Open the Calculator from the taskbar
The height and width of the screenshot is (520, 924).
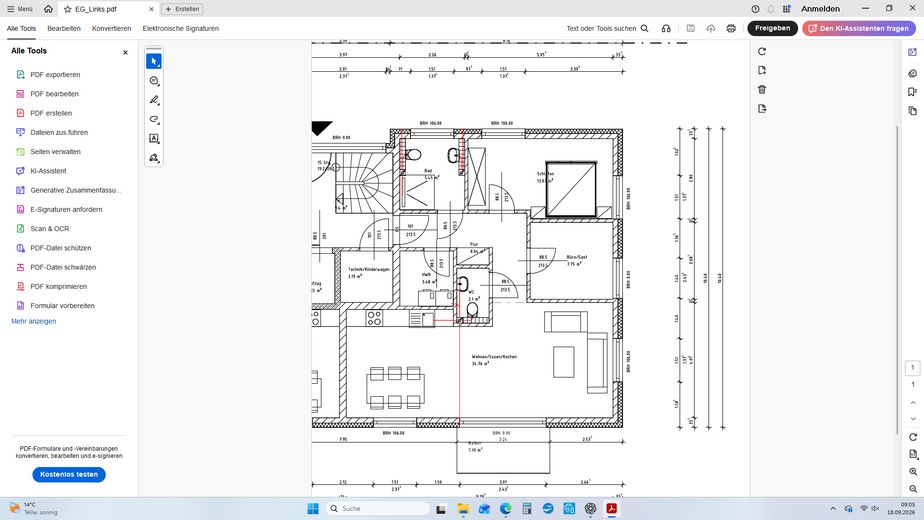527,509
